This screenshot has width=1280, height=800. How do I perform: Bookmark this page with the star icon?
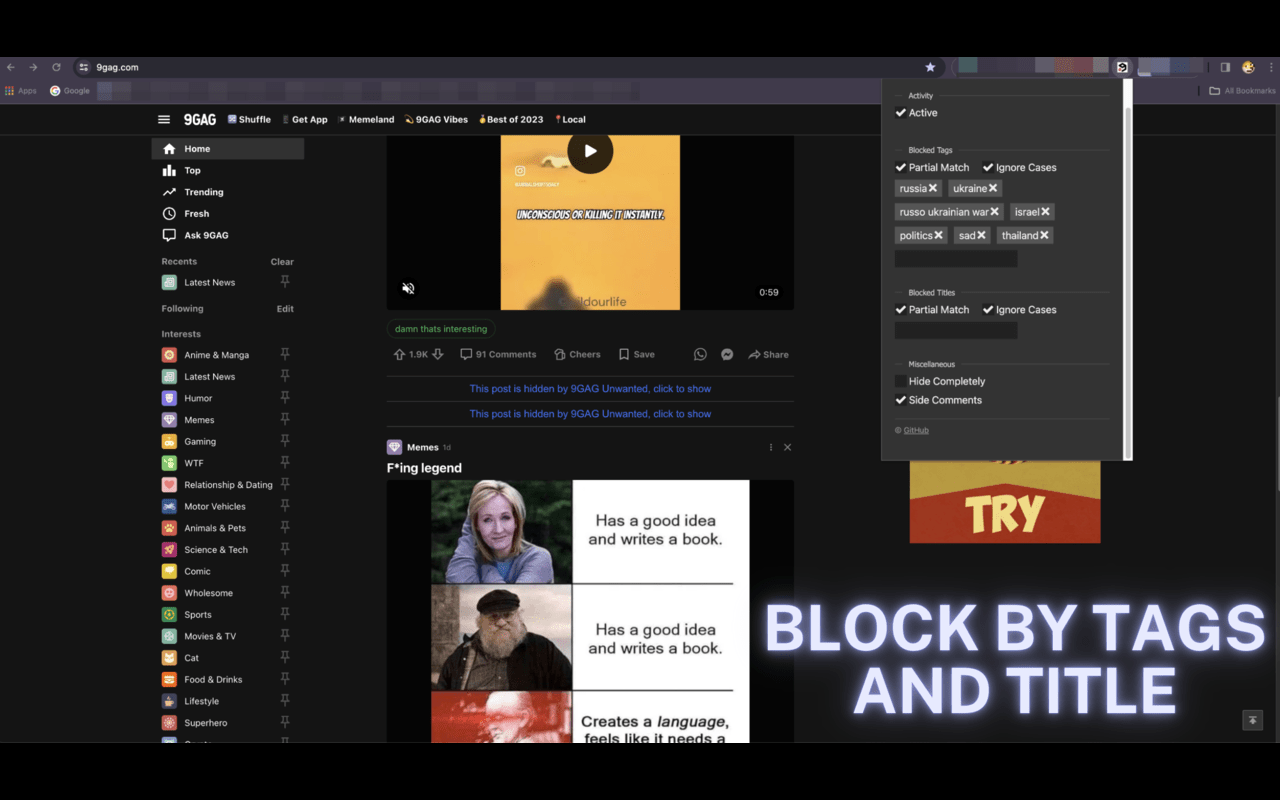click(930, 67)
